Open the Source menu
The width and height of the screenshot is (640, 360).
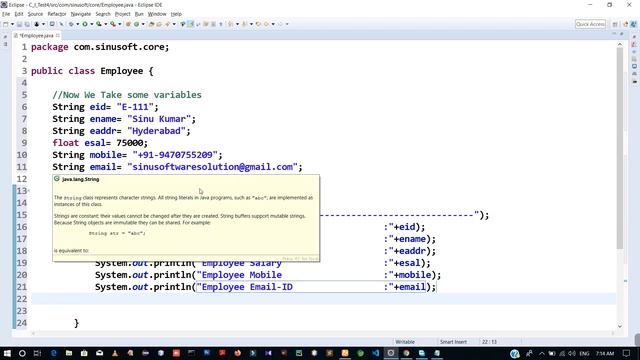(35, 14)
